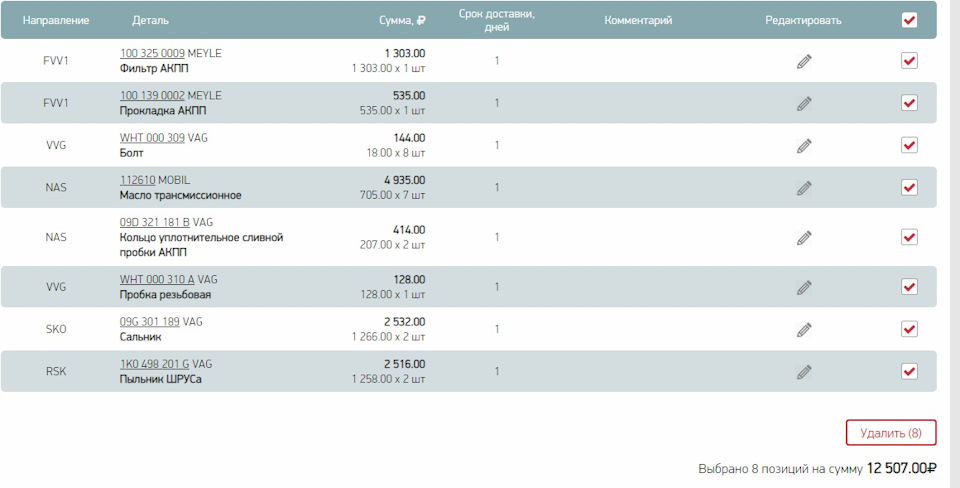Viewport: 960px width, 488px height.
Task: Open part number 100 325 0009 link
Action: [152, 53]
